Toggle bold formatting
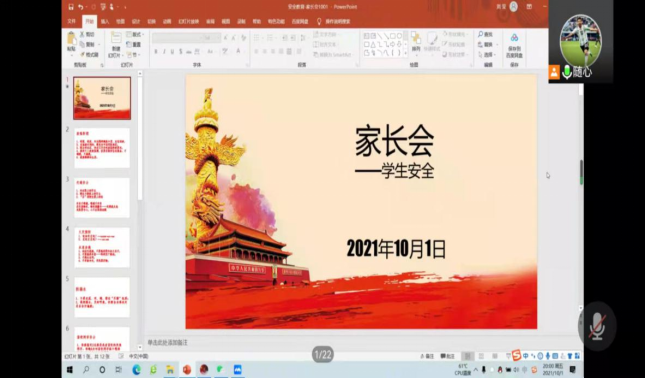This screenshot has height=378, width=646. pyautogui.click(x=156, y=52)
